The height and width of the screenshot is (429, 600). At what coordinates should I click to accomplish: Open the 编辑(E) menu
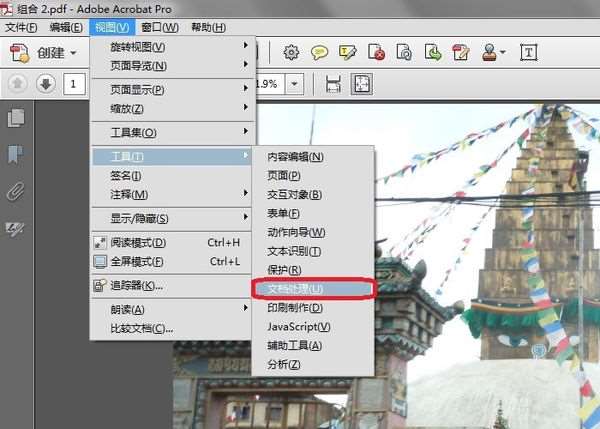click(x=66, y=28)
